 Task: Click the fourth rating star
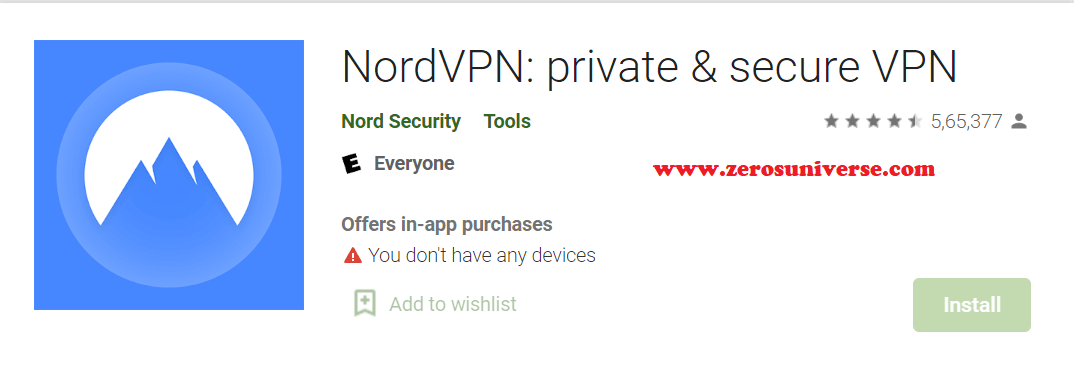tap(895, 122)
